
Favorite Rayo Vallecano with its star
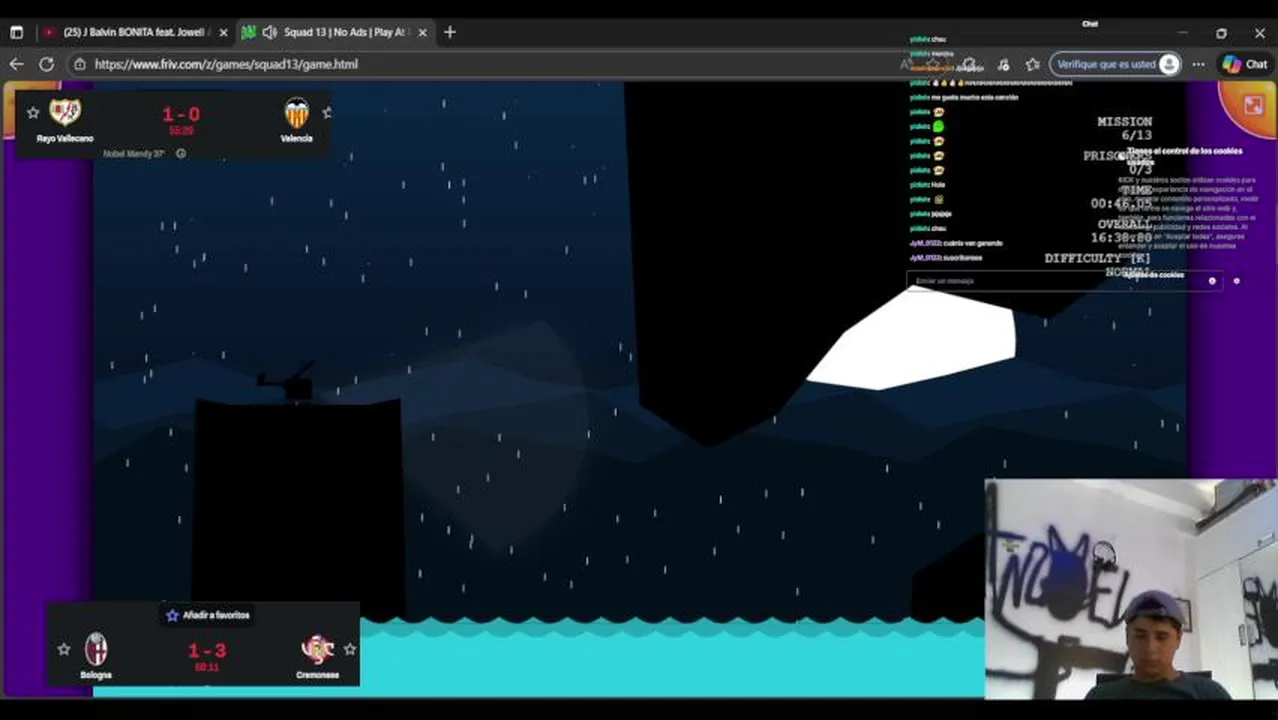click(33, 113)
